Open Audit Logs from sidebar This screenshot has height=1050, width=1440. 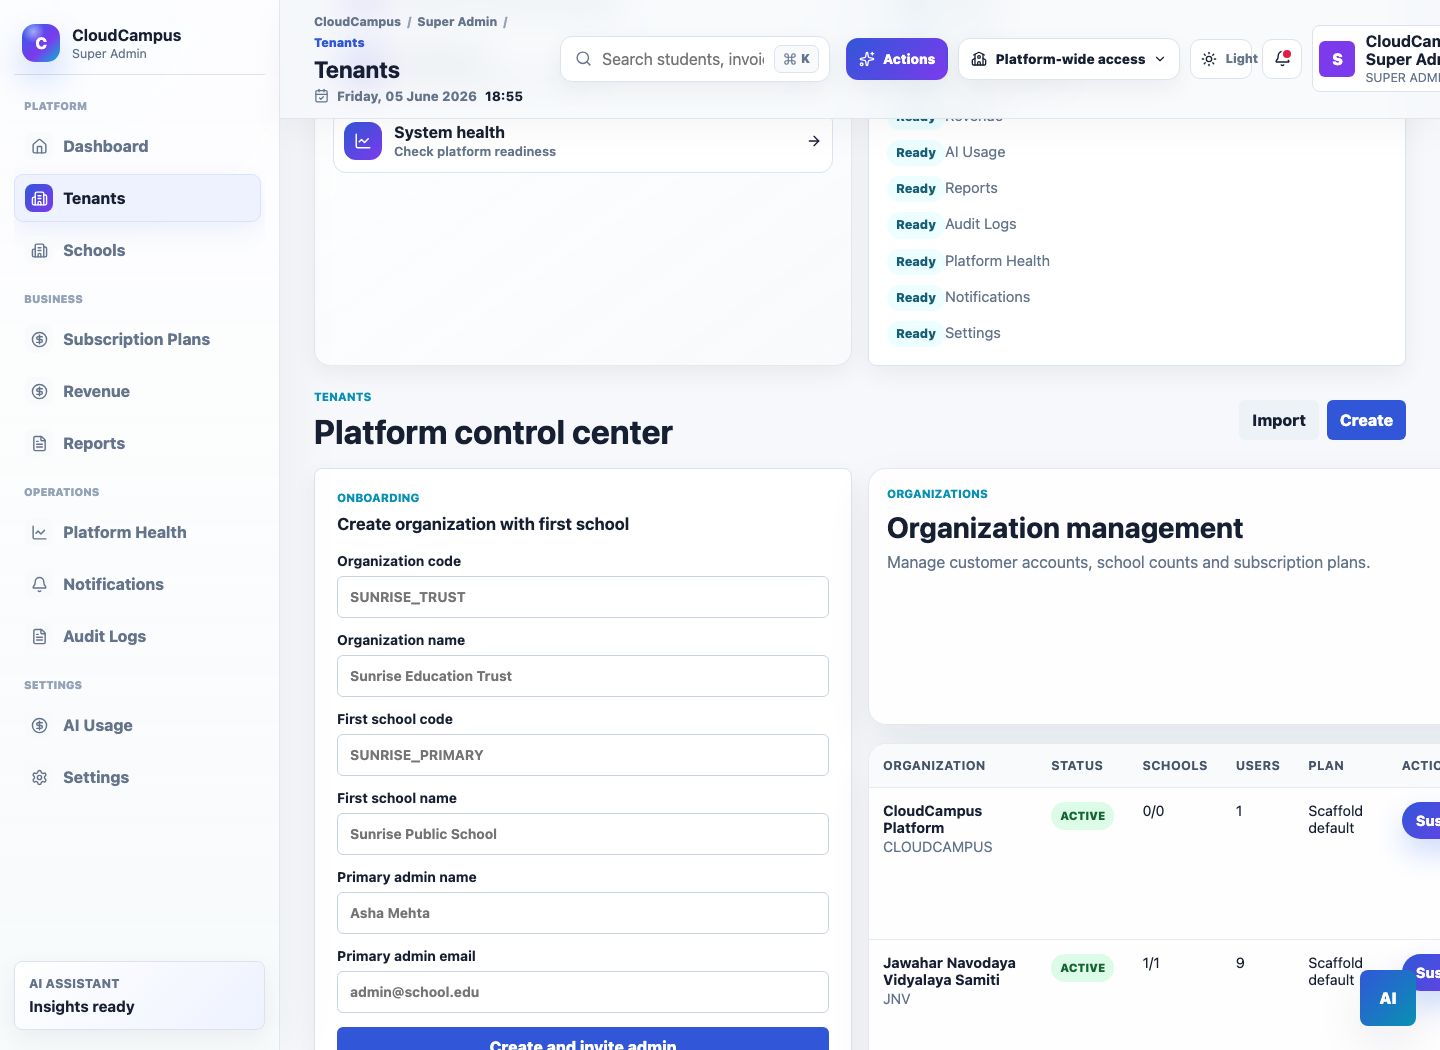point(138,636)
